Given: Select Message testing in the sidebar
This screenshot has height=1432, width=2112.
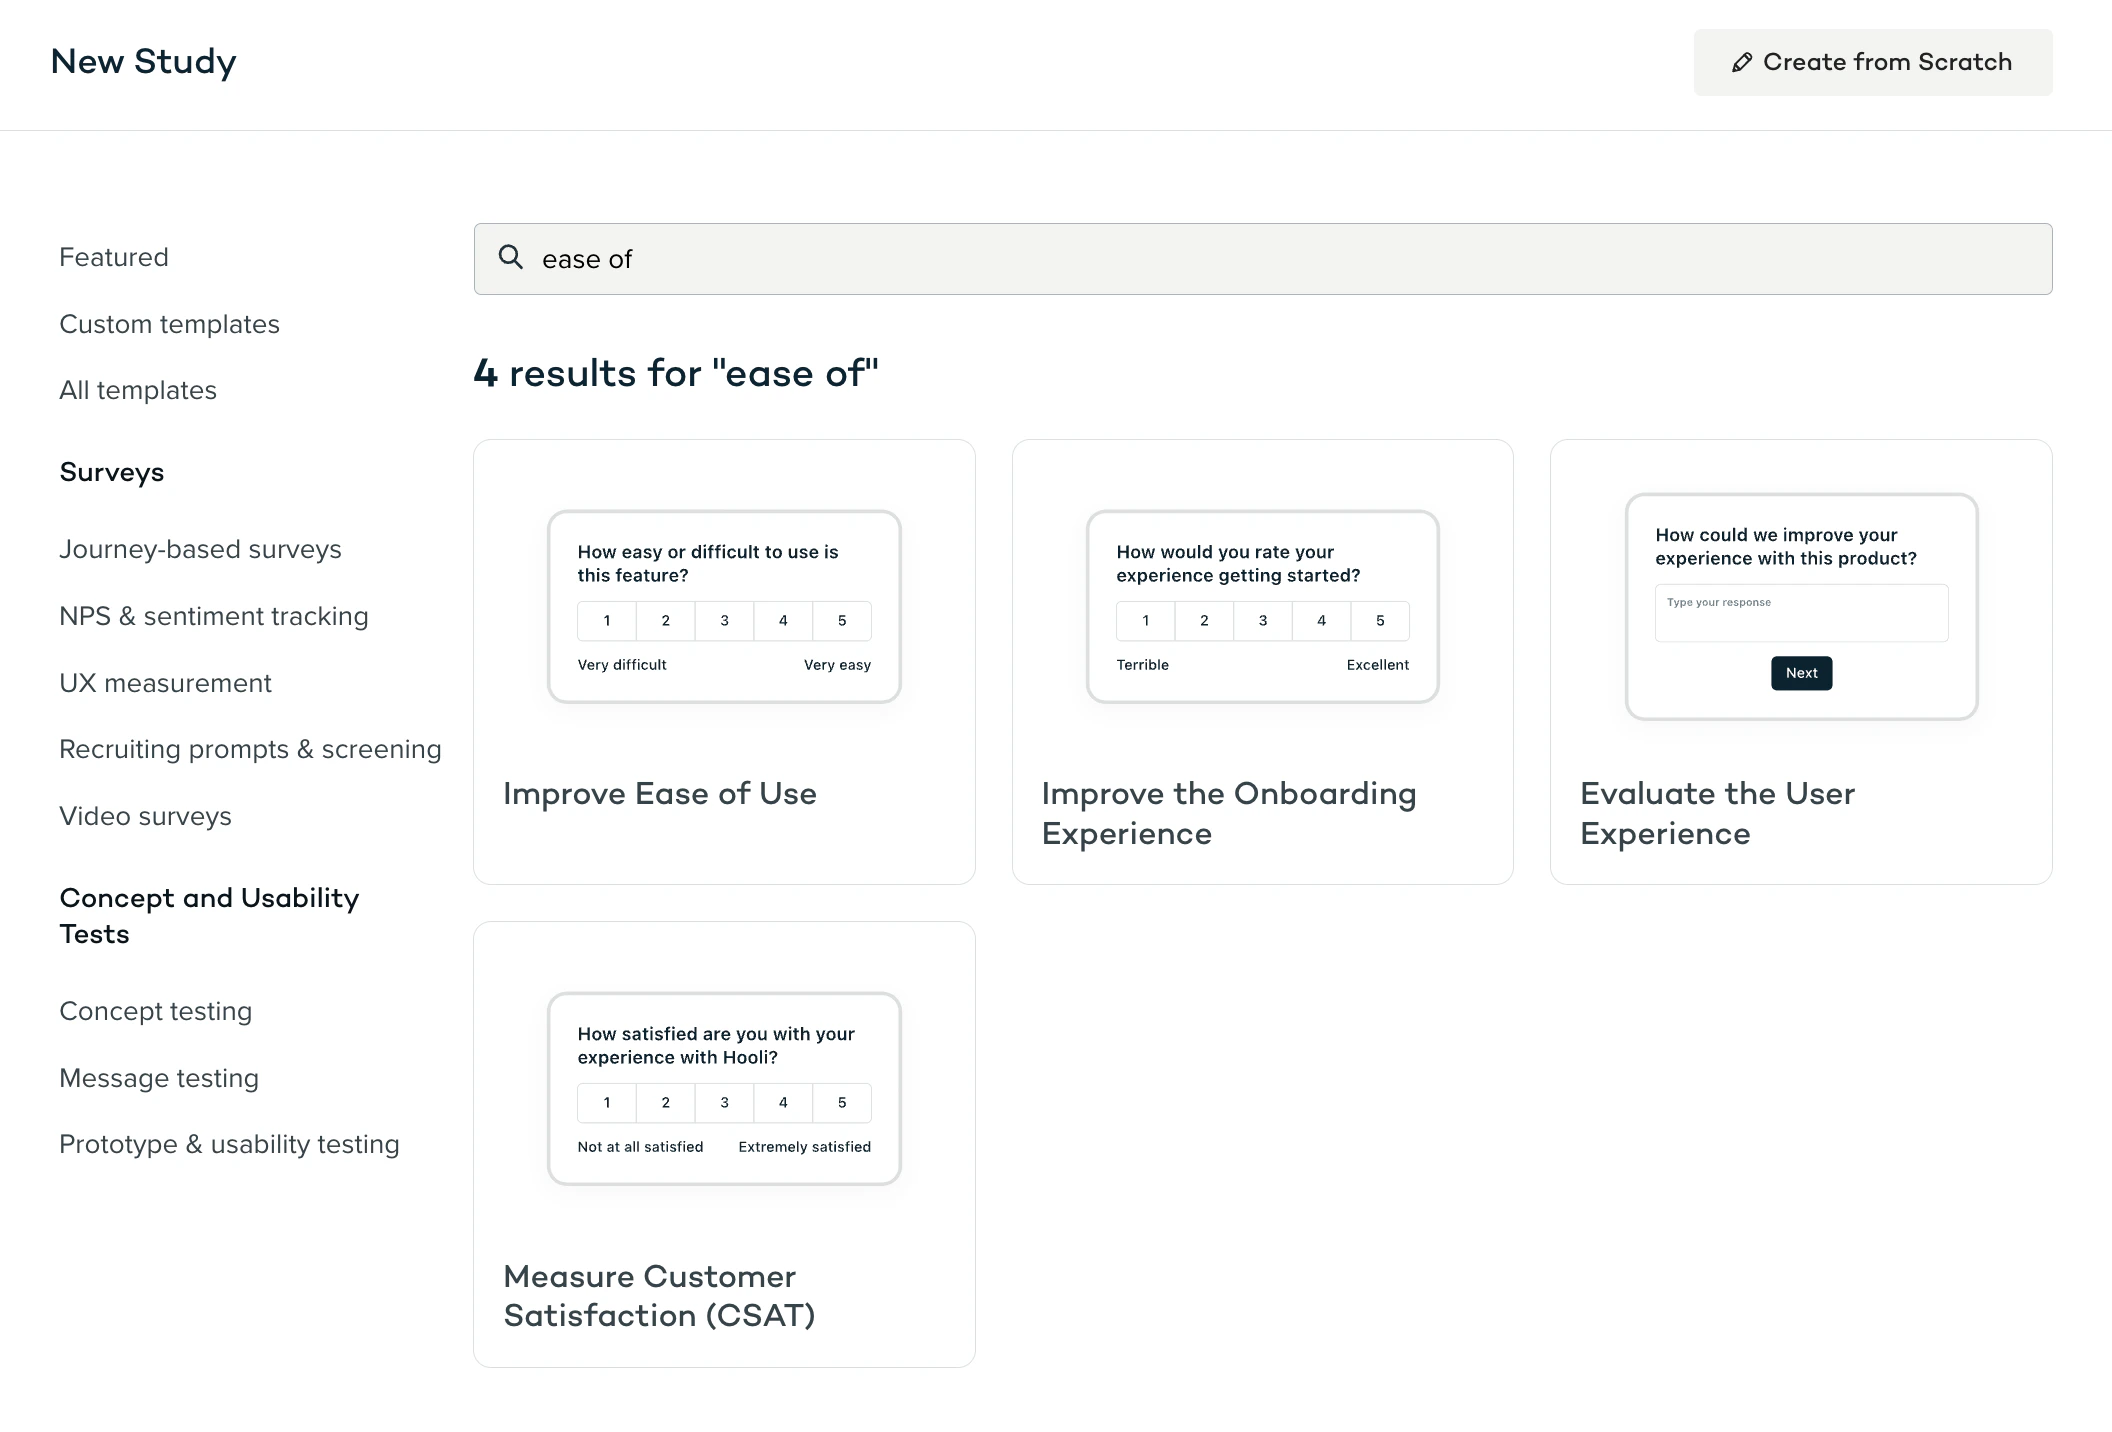Looking at the screenshot, I should (159, 1078).
